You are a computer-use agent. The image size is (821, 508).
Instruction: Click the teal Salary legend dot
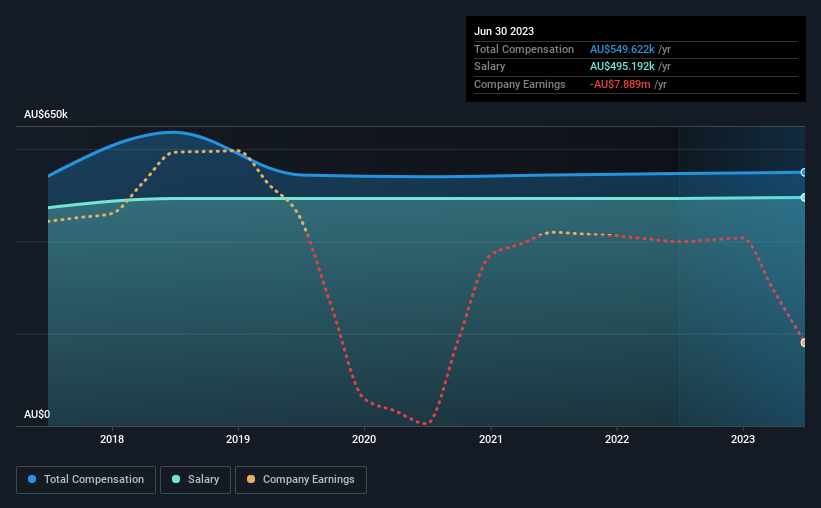point(176,479)
